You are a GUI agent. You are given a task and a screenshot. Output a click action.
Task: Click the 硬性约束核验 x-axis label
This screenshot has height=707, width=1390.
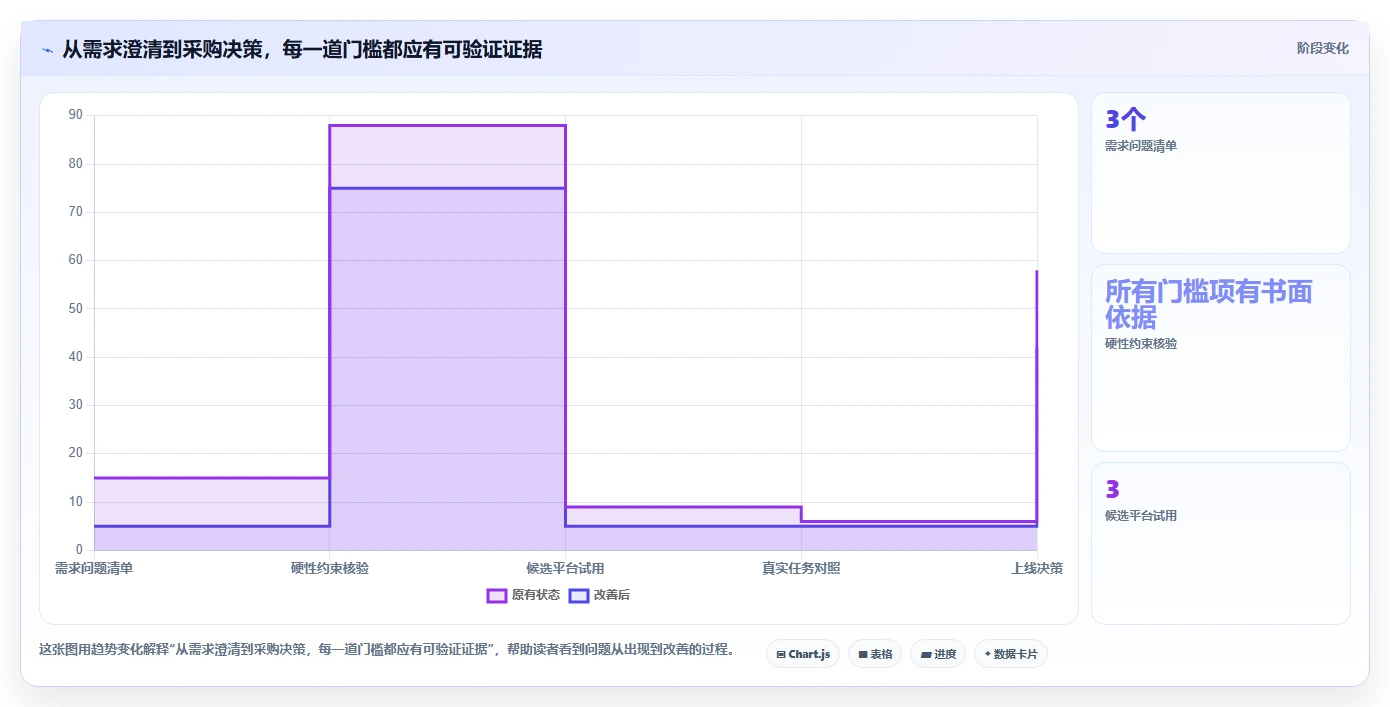330,568
